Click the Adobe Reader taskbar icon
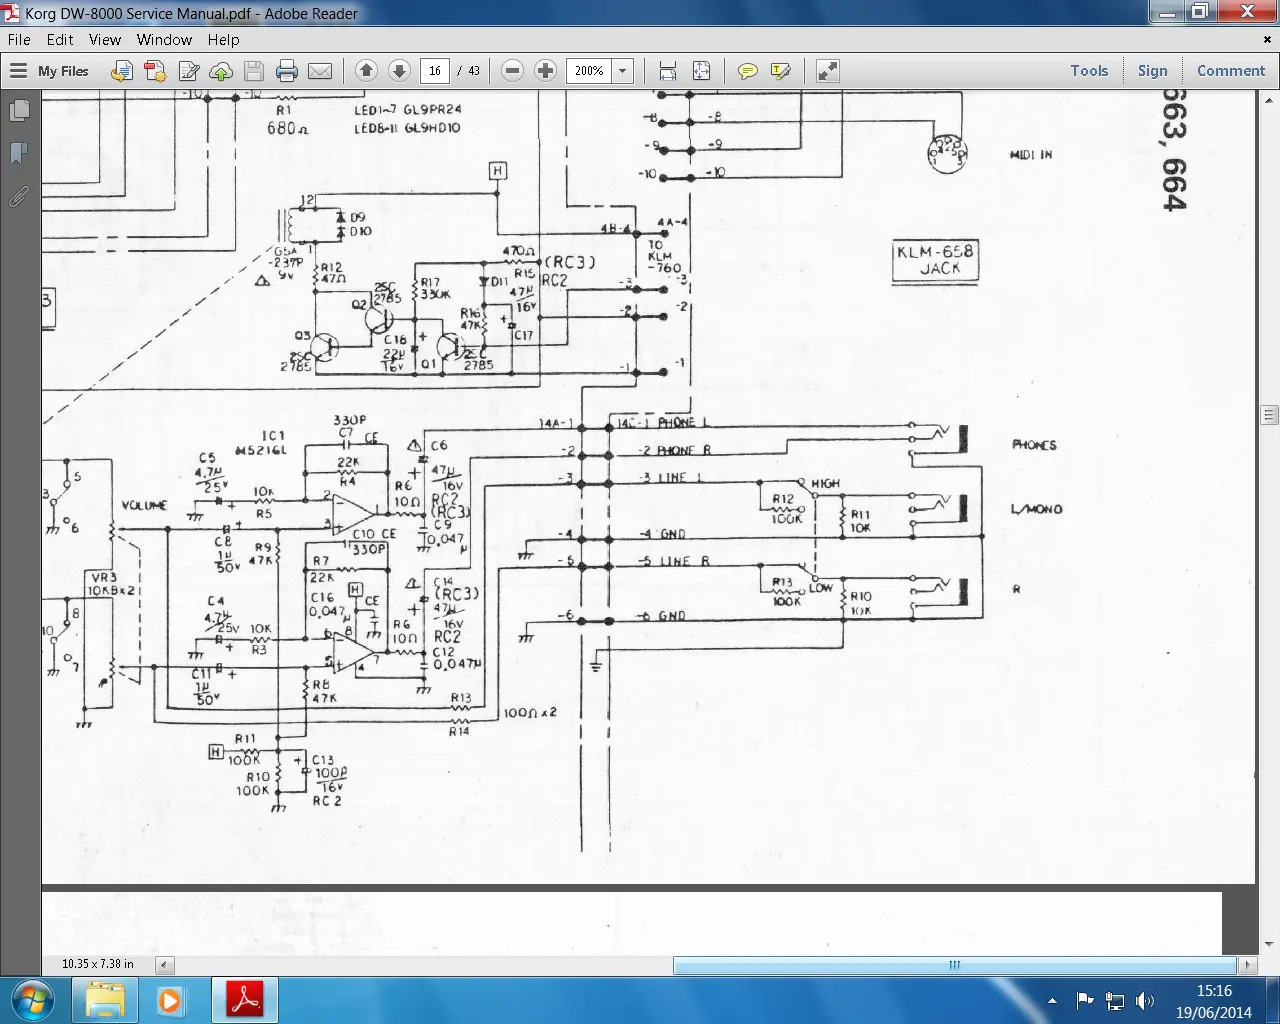The image size is (1280, 1024). 245,1000
